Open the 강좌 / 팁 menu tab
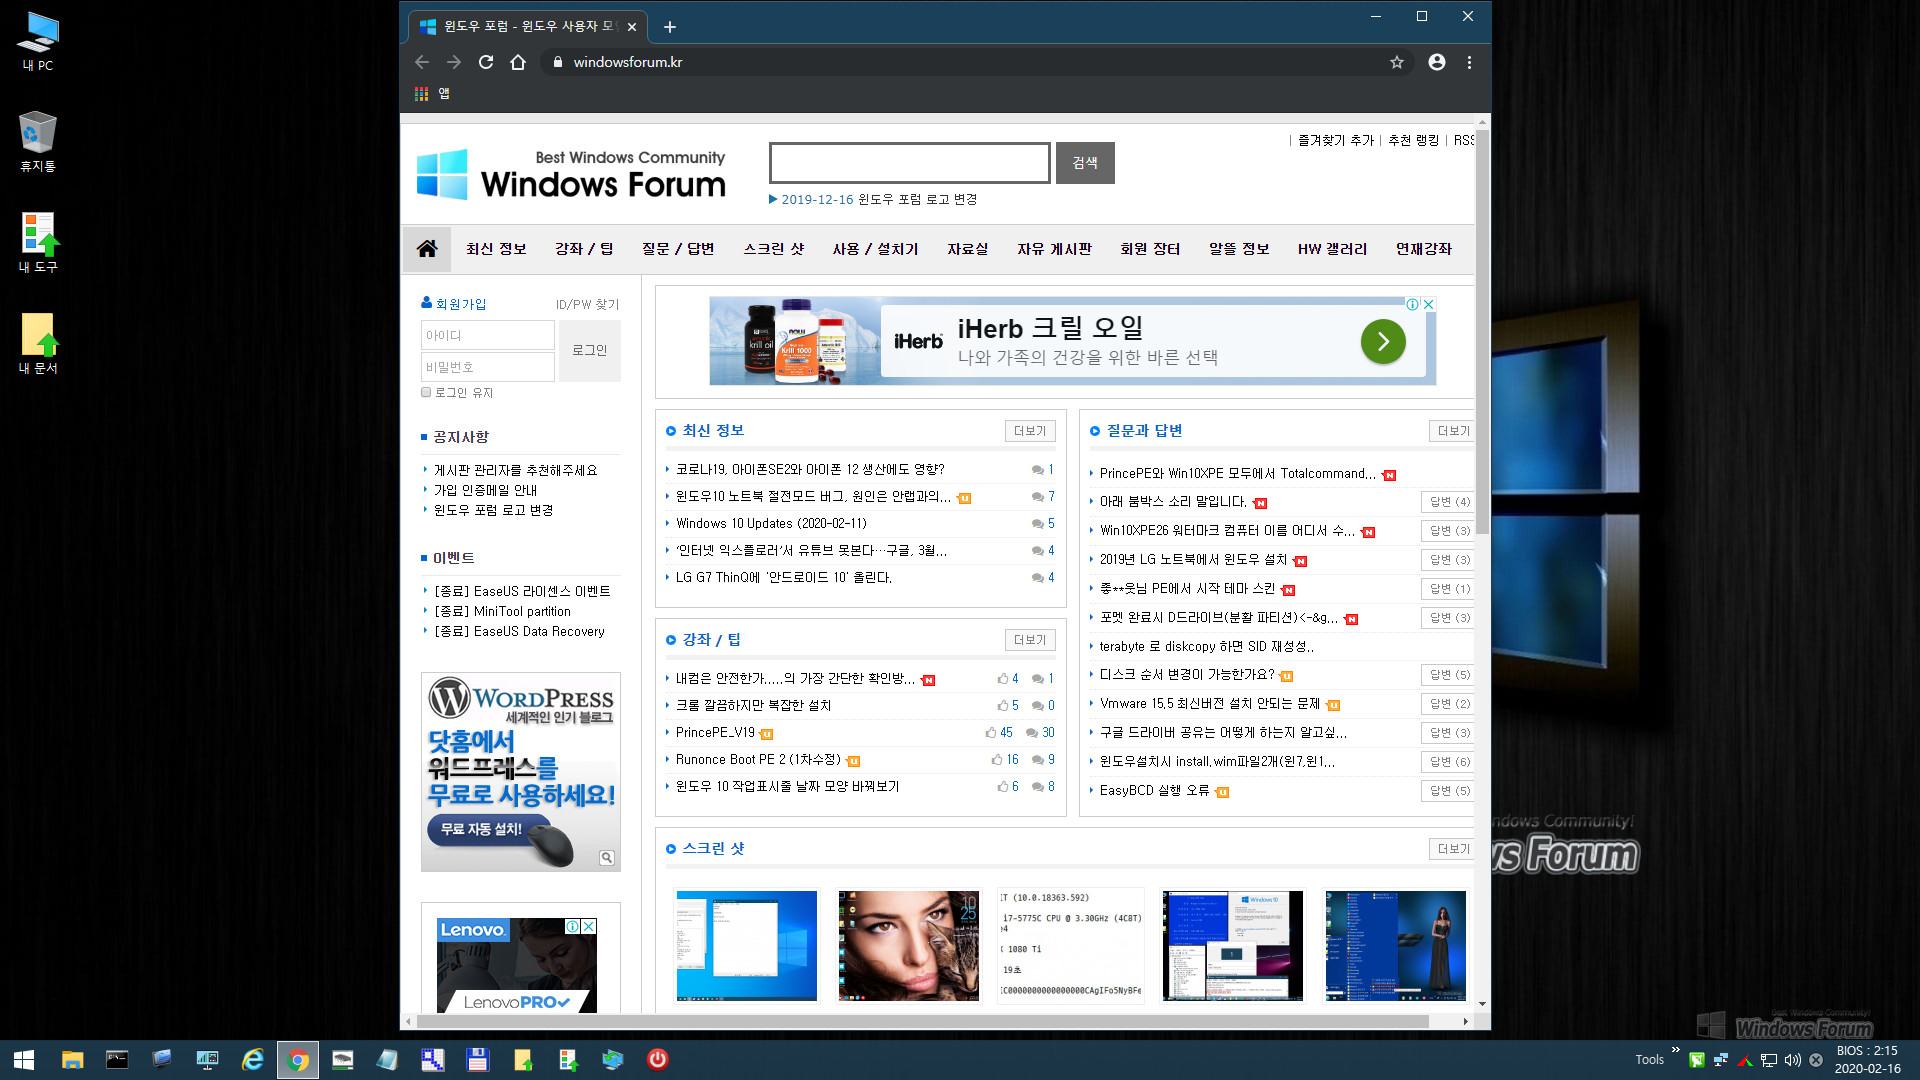This screenshot has height=1080, width=1920. (x=584, y=249)
